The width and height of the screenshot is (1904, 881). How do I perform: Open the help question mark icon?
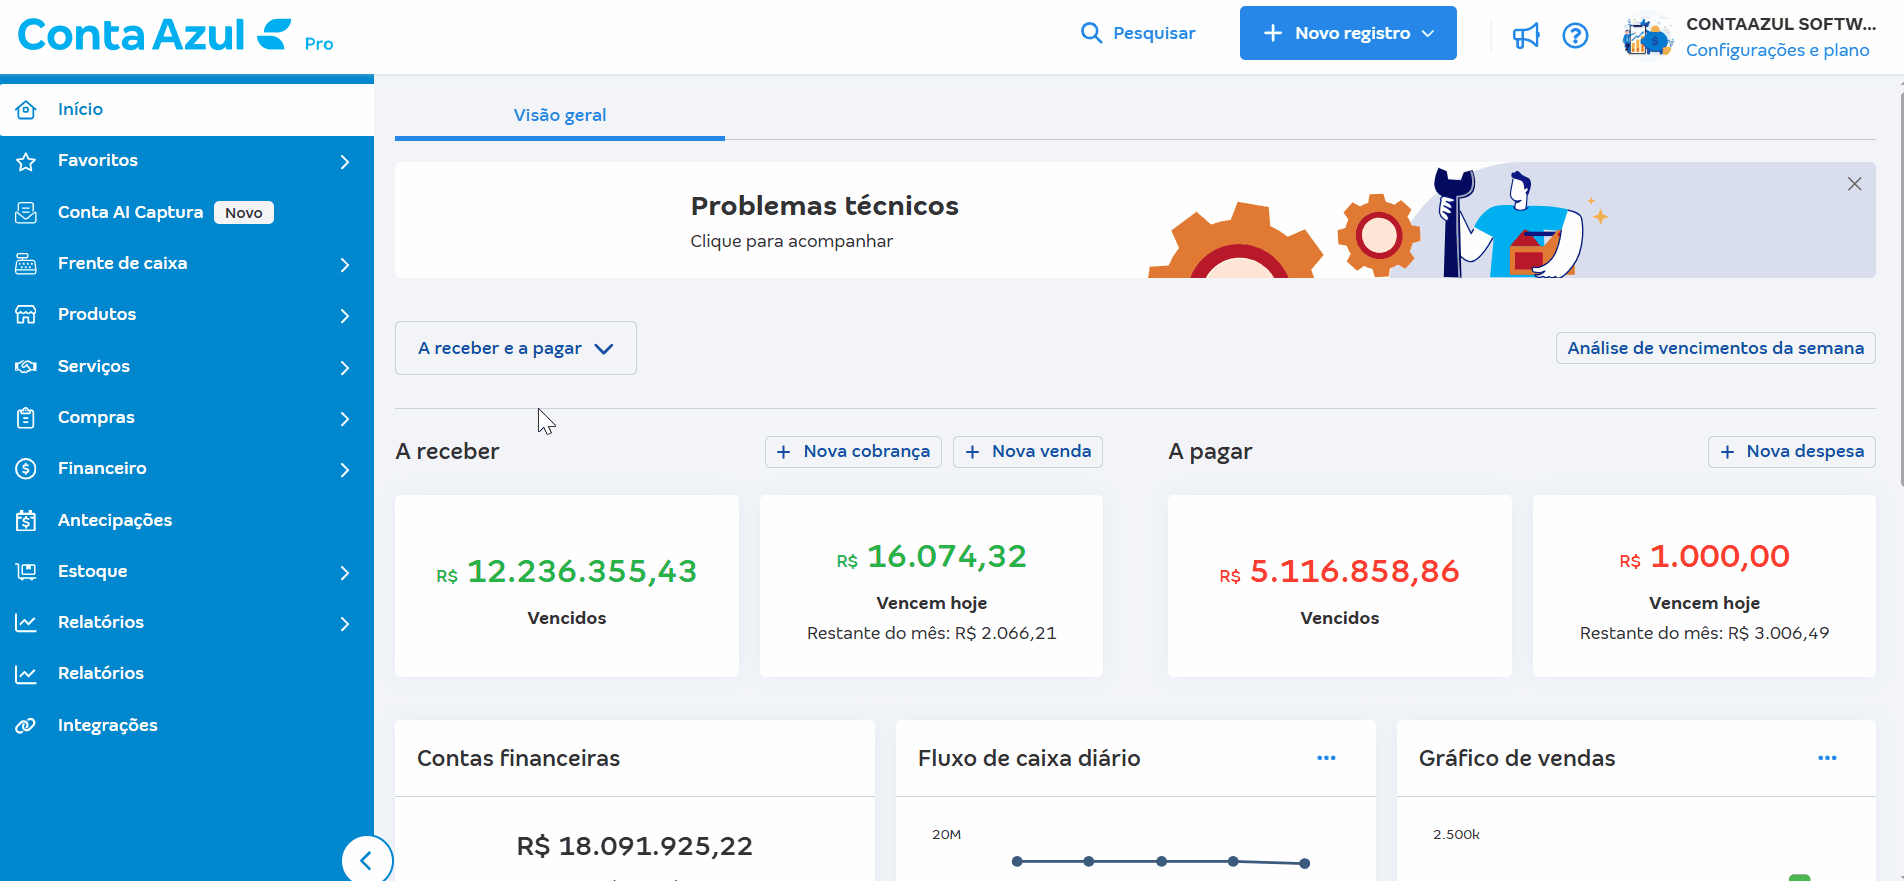click(1575, 36)
